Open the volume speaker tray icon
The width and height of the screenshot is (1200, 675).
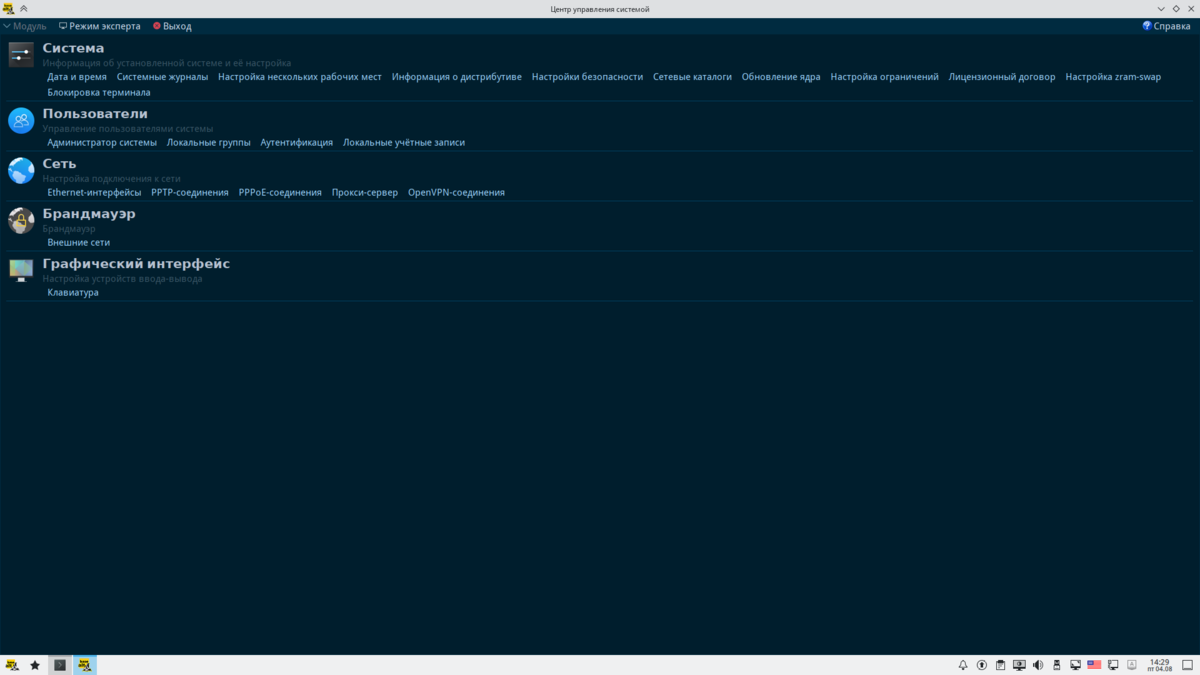(x=1038, y=665)
